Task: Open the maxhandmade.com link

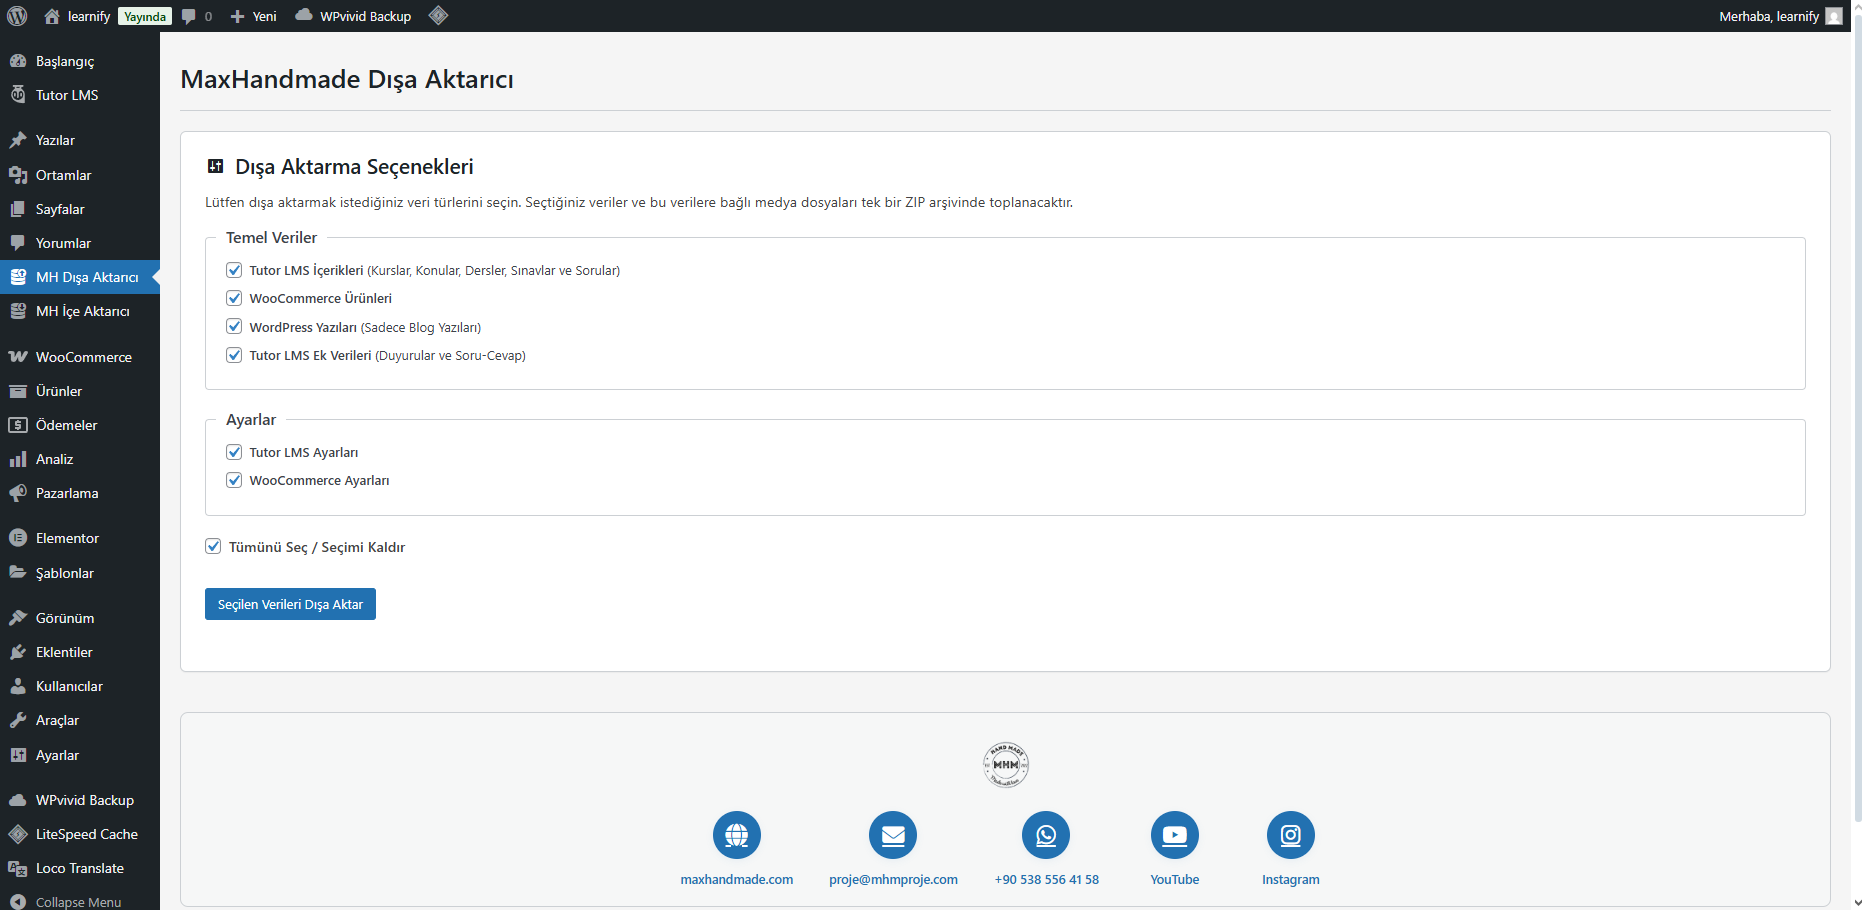Action: coord(737,880)
